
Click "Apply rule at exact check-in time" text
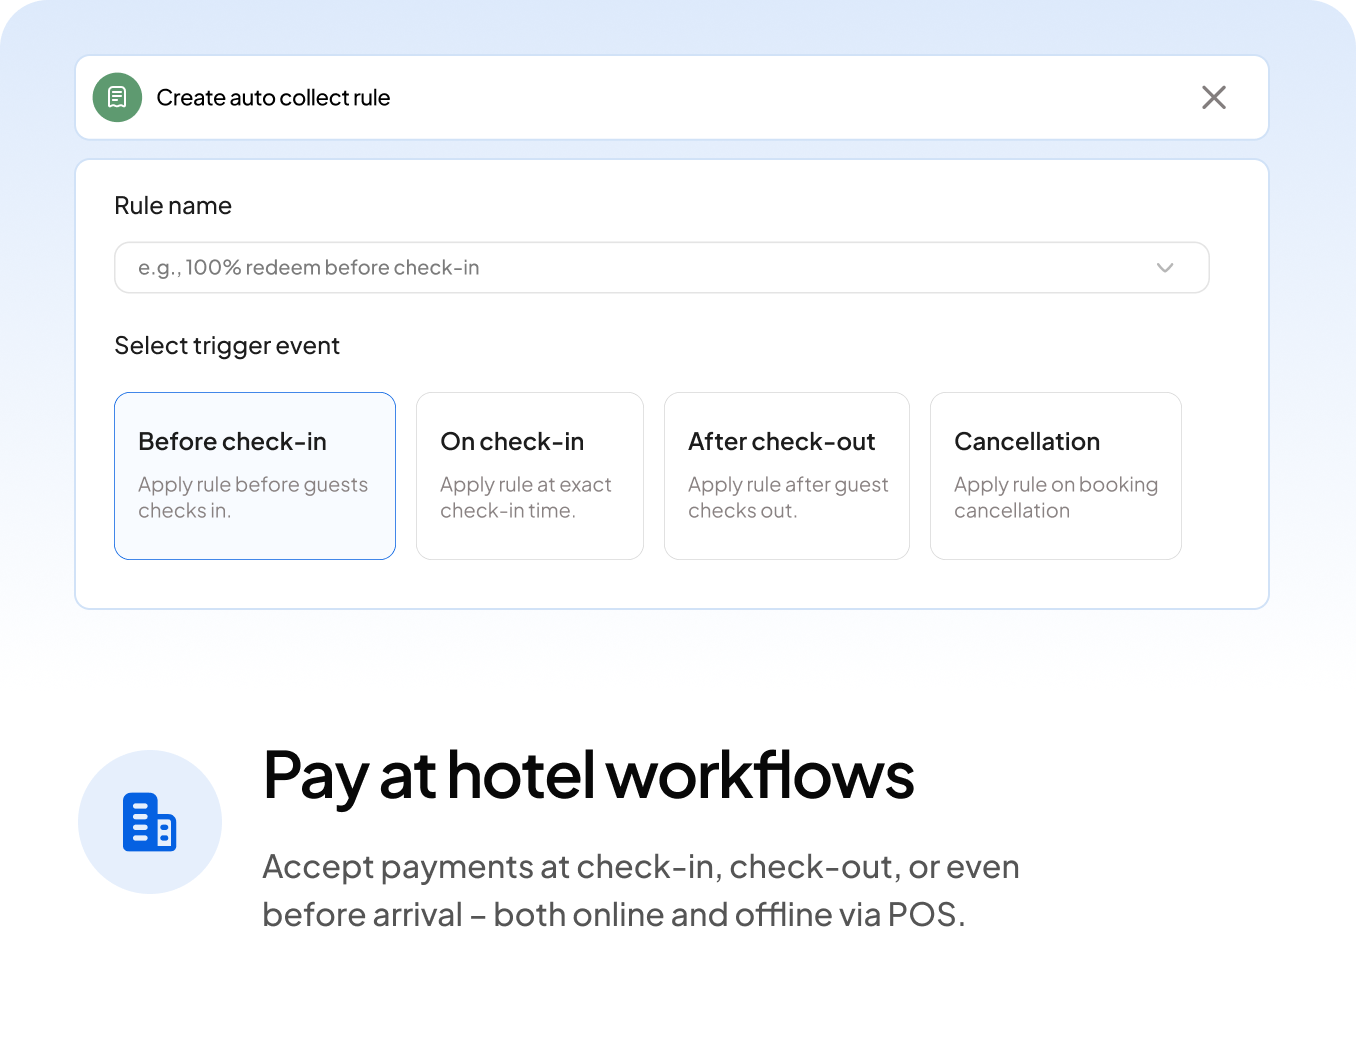coord(525,497)
